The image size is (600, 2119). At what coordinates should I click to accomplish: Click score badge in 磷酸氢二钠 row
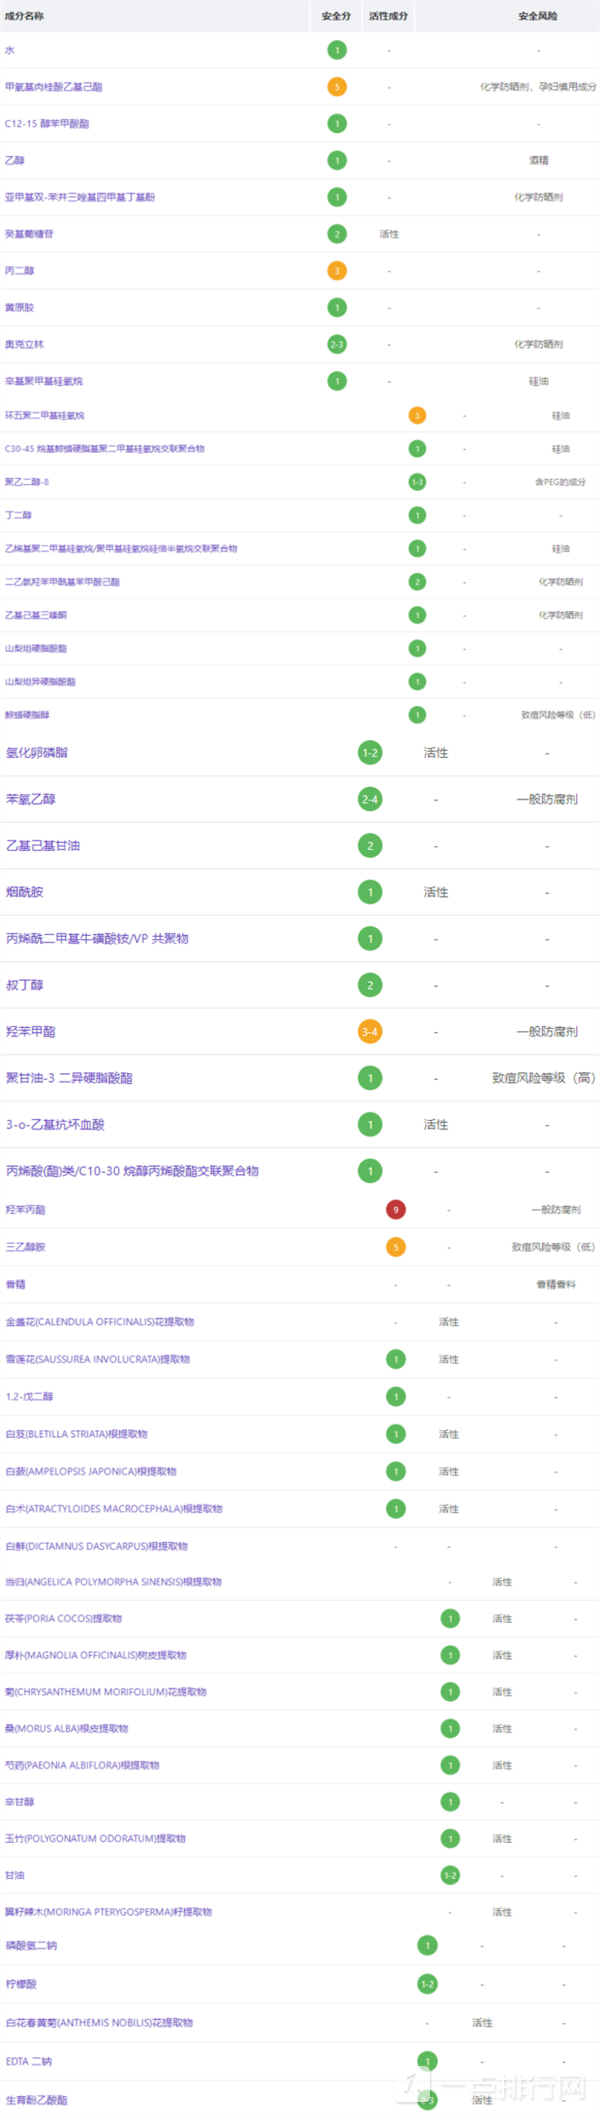click(x=427, y=1946)
